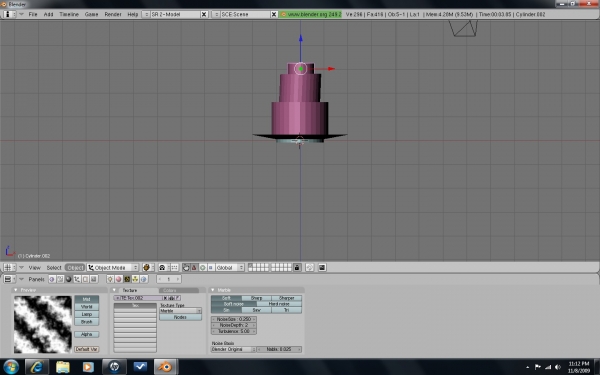Open the SCE:Scene selector
The height and width of the screenshot is (375, 600).
215,14
